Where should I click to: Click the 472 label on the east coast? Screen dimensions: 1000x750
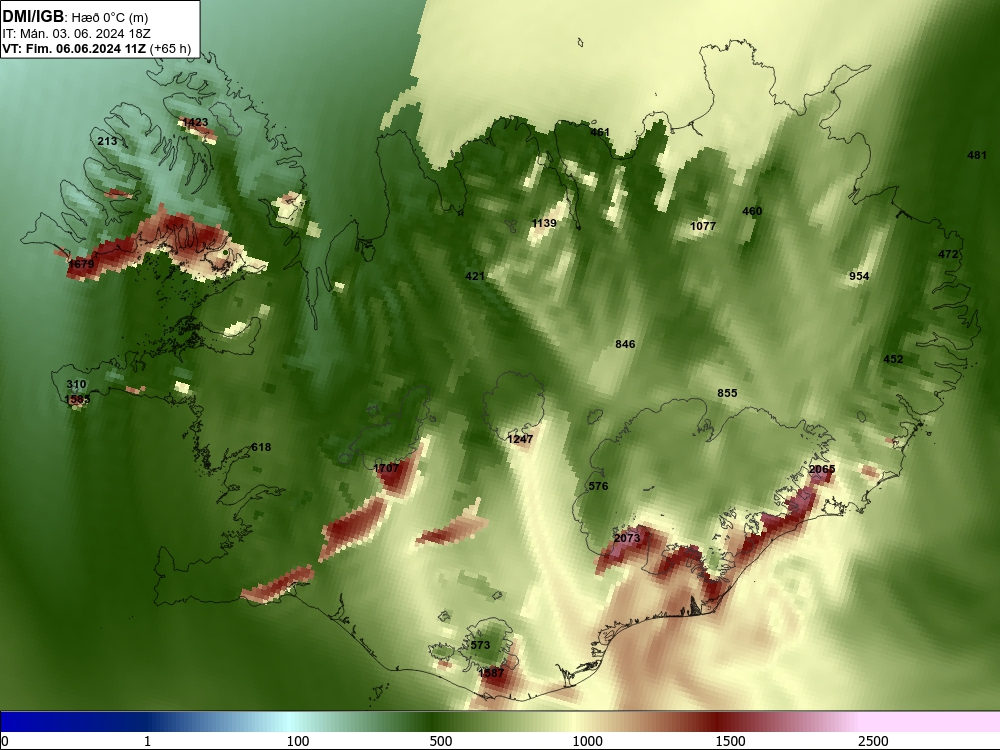tap(948, 254)
